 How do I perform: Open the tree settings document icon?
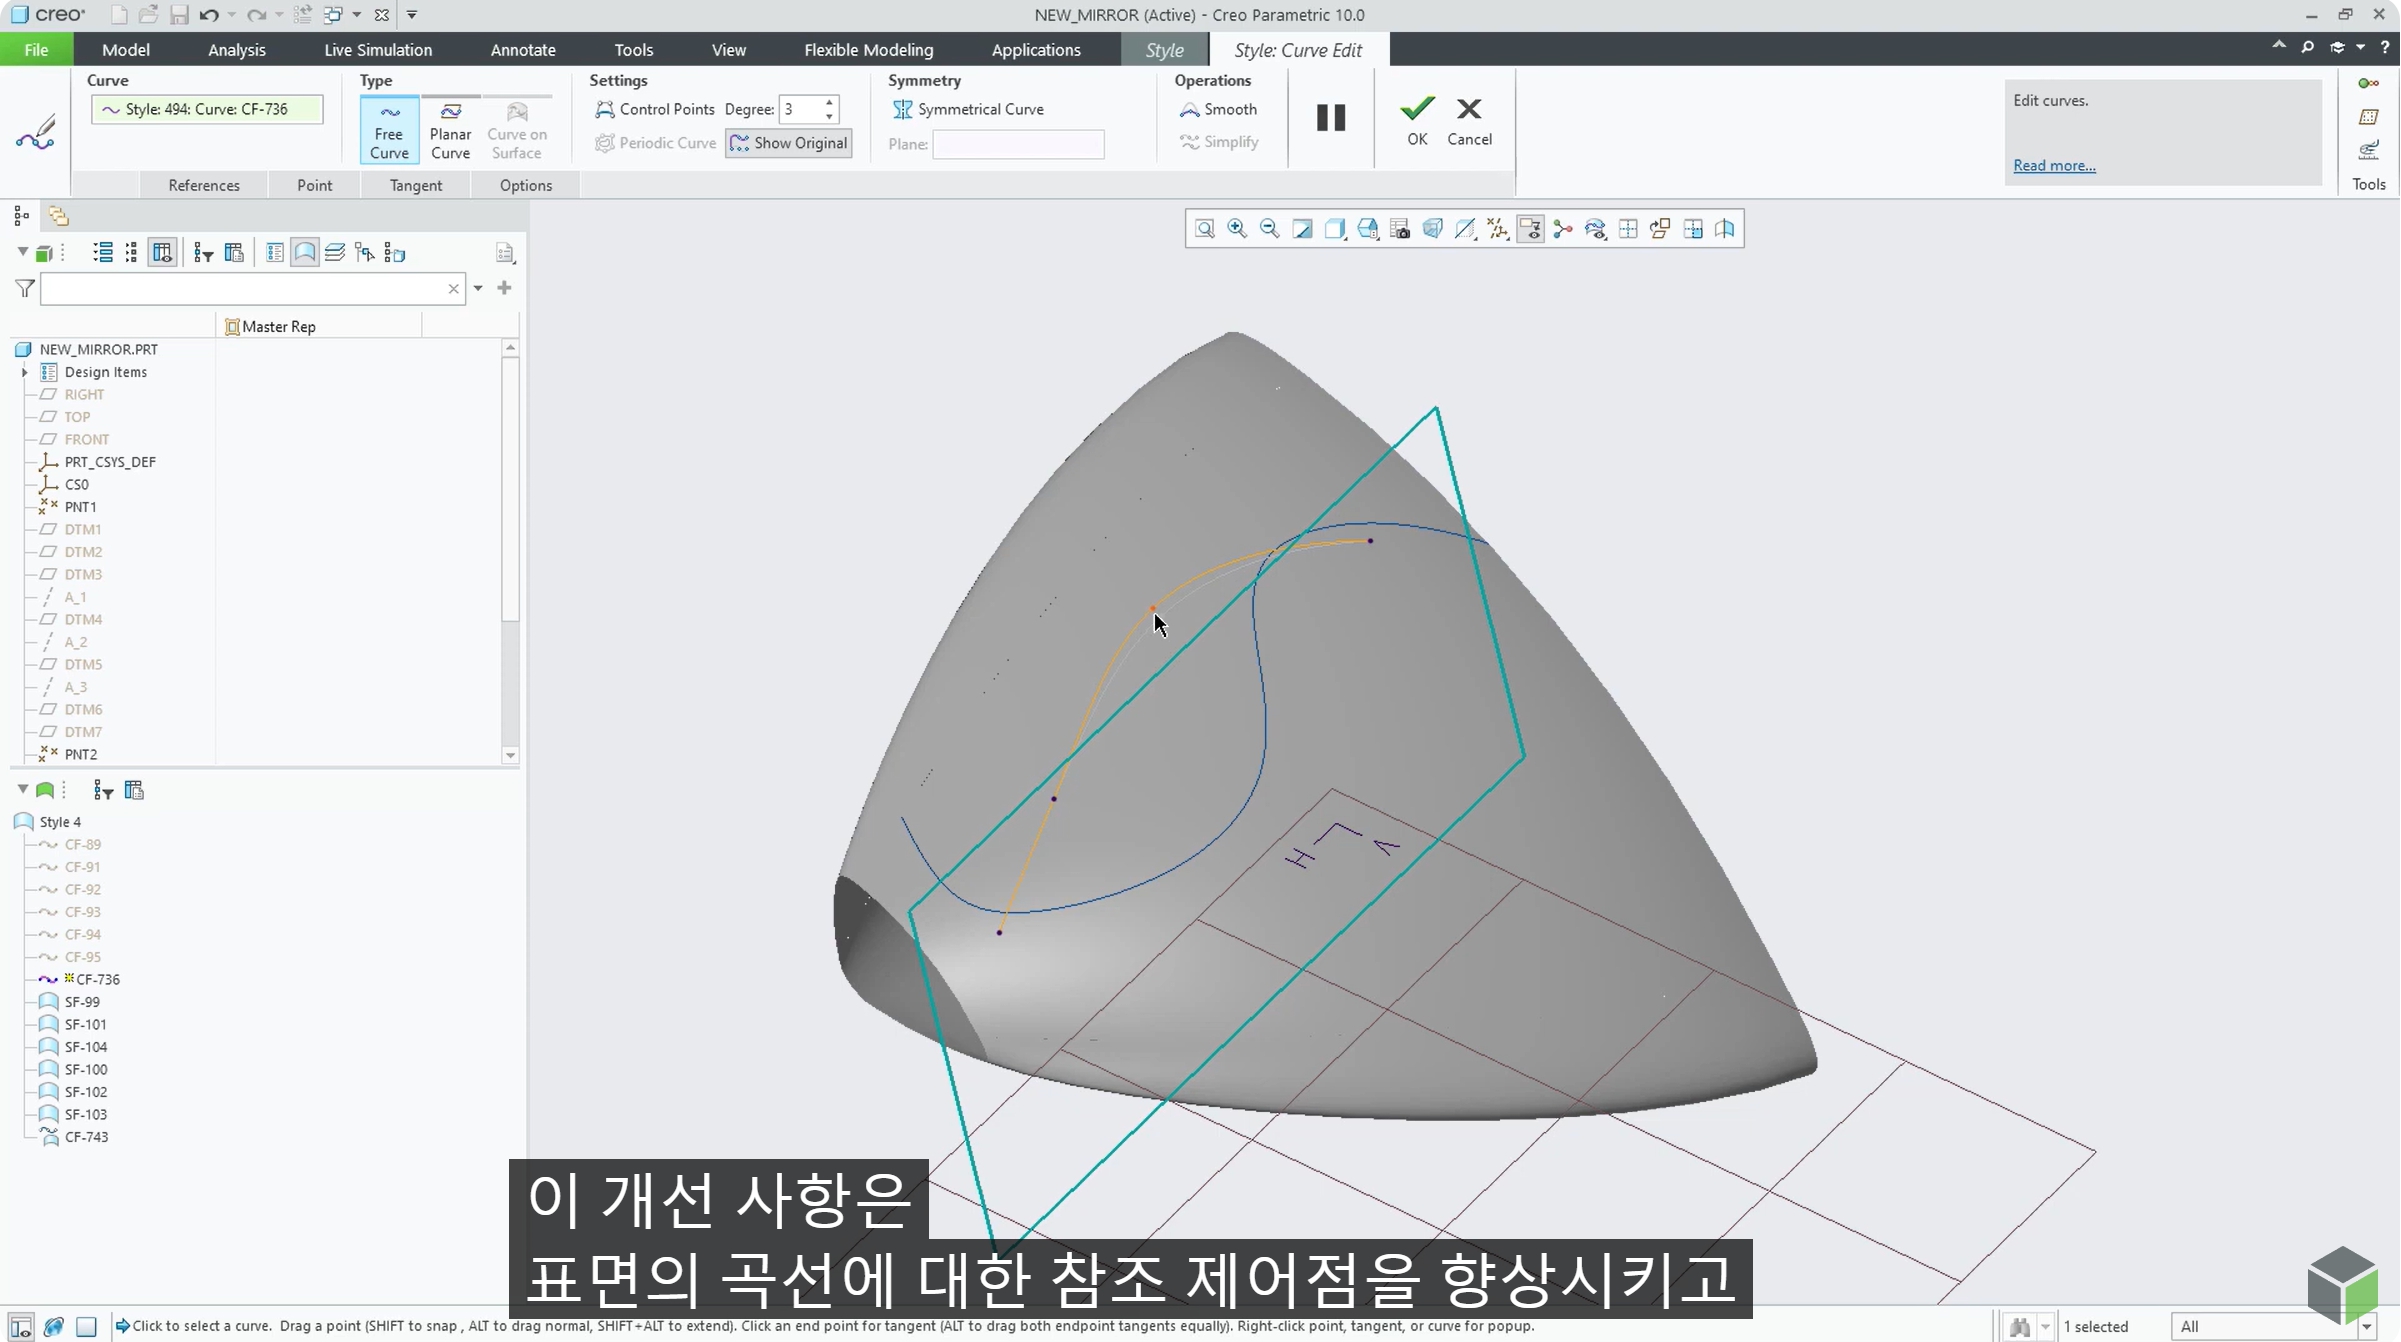pos(505,253)
